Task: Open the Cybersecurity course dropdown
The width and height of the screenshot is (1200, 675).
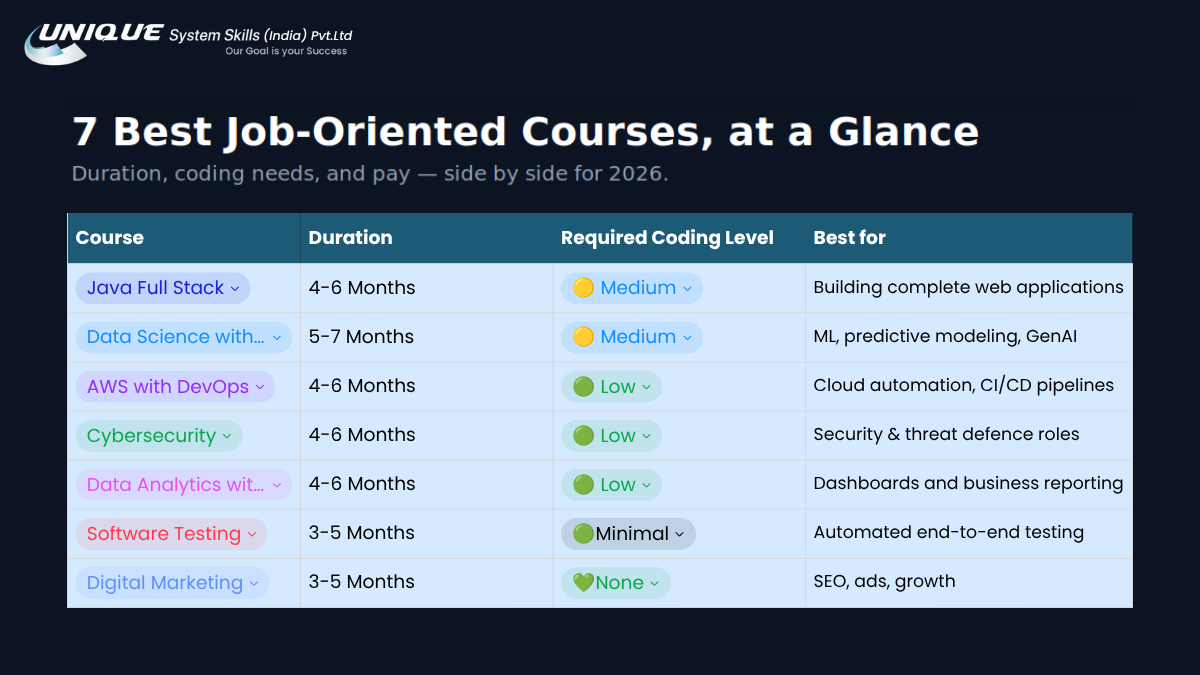Action: pos(159,435)
